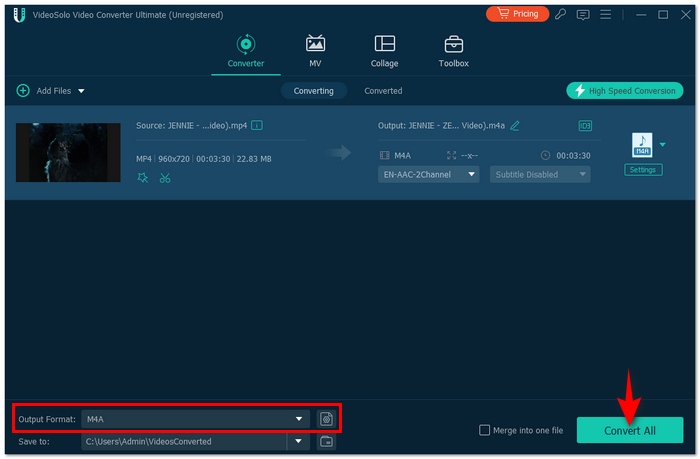Open custom profile settings icon beside Output Format
This screenshot has height=459, width=700.
[x=326, y=419]
